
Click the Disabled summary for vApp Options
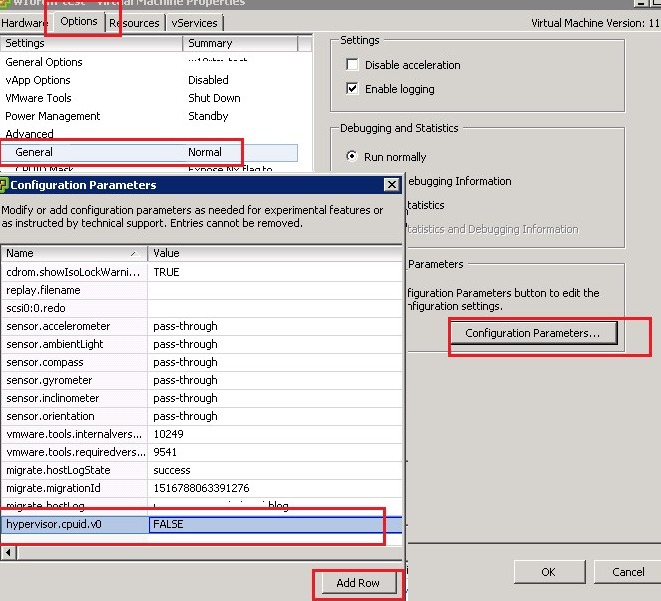tap(208, 80)
